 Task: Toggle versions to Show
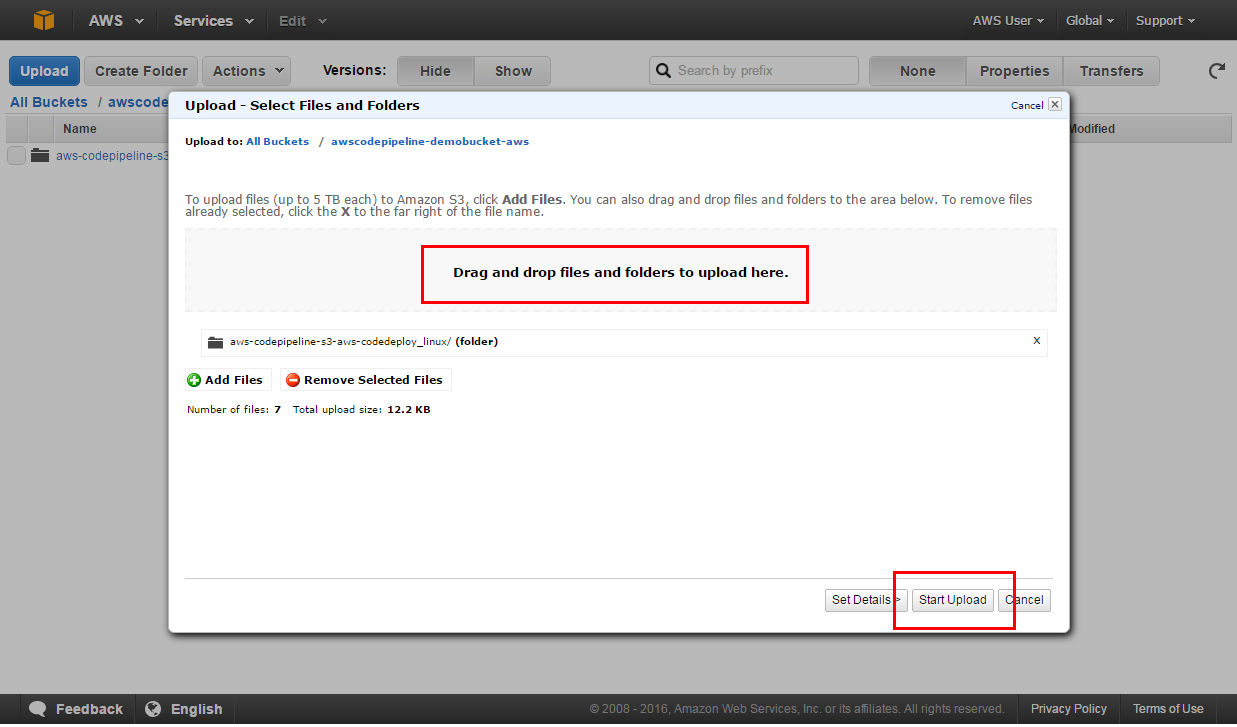tap(513, 71)
